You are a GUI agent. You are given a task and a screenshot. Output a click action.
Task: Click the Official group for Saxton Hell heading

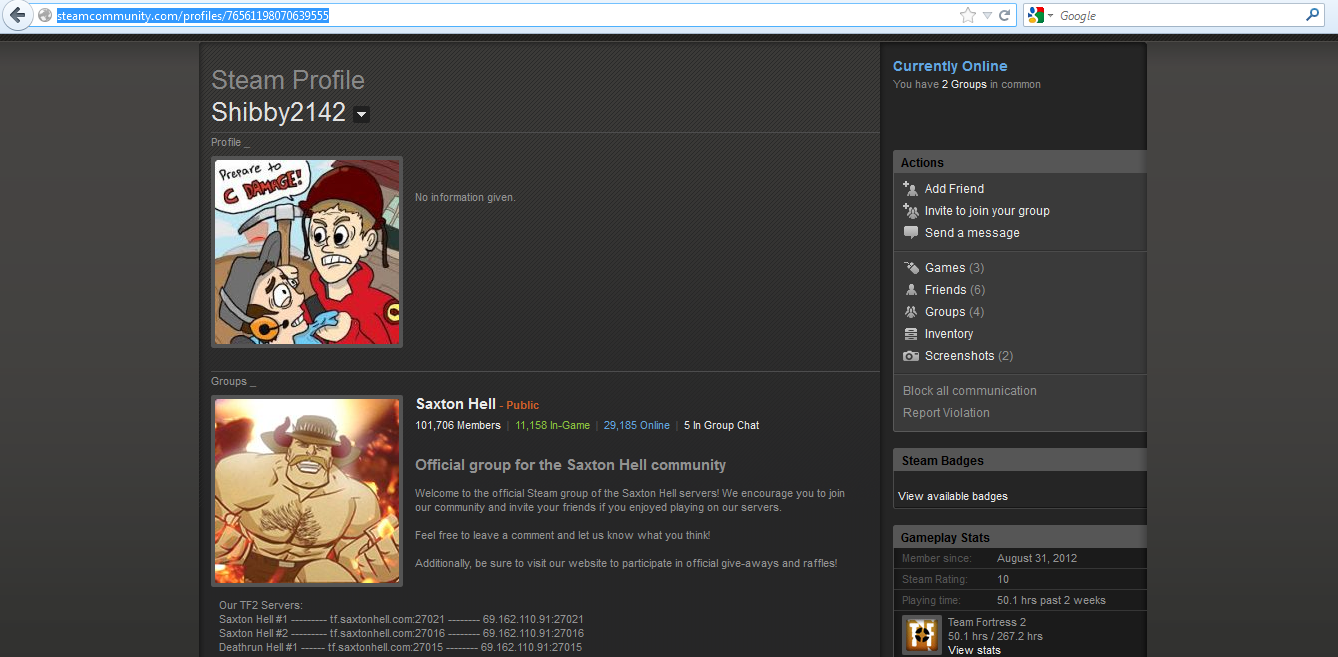pos(570,465)
